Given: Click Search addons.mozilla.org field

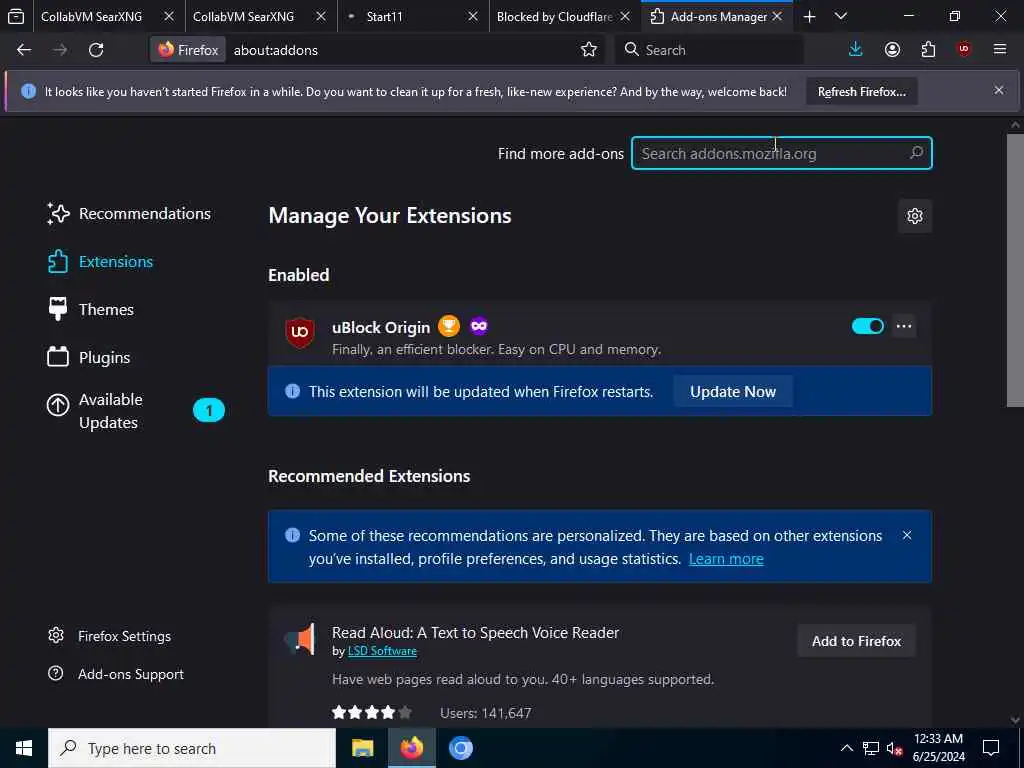Looking at the screenshot, I should click(x=781, y=153).
